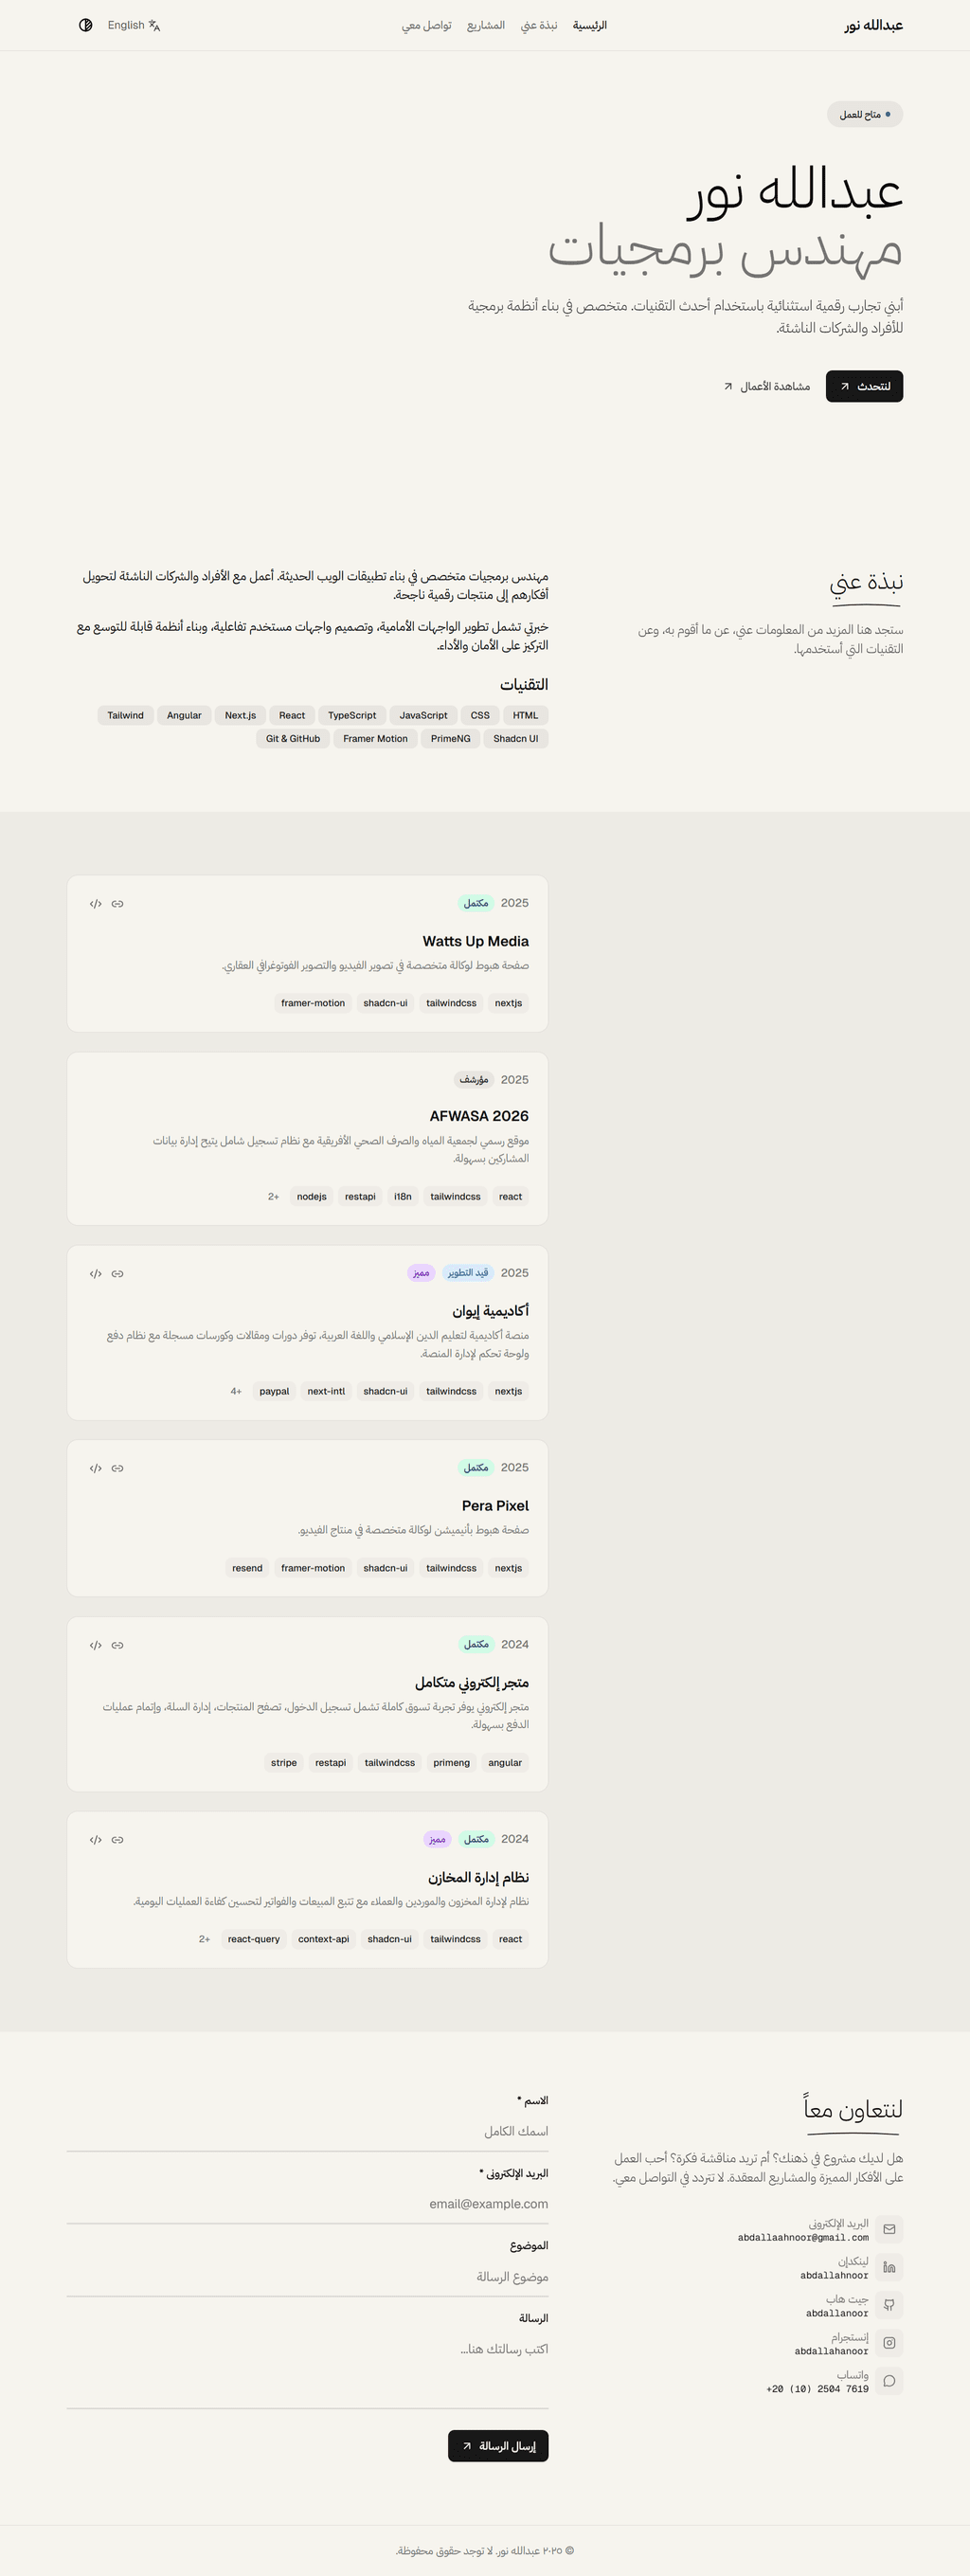Click the link icon on نظام إدارة المخازن card
The image size is (970, 2576).
[x=117, y=1840]
